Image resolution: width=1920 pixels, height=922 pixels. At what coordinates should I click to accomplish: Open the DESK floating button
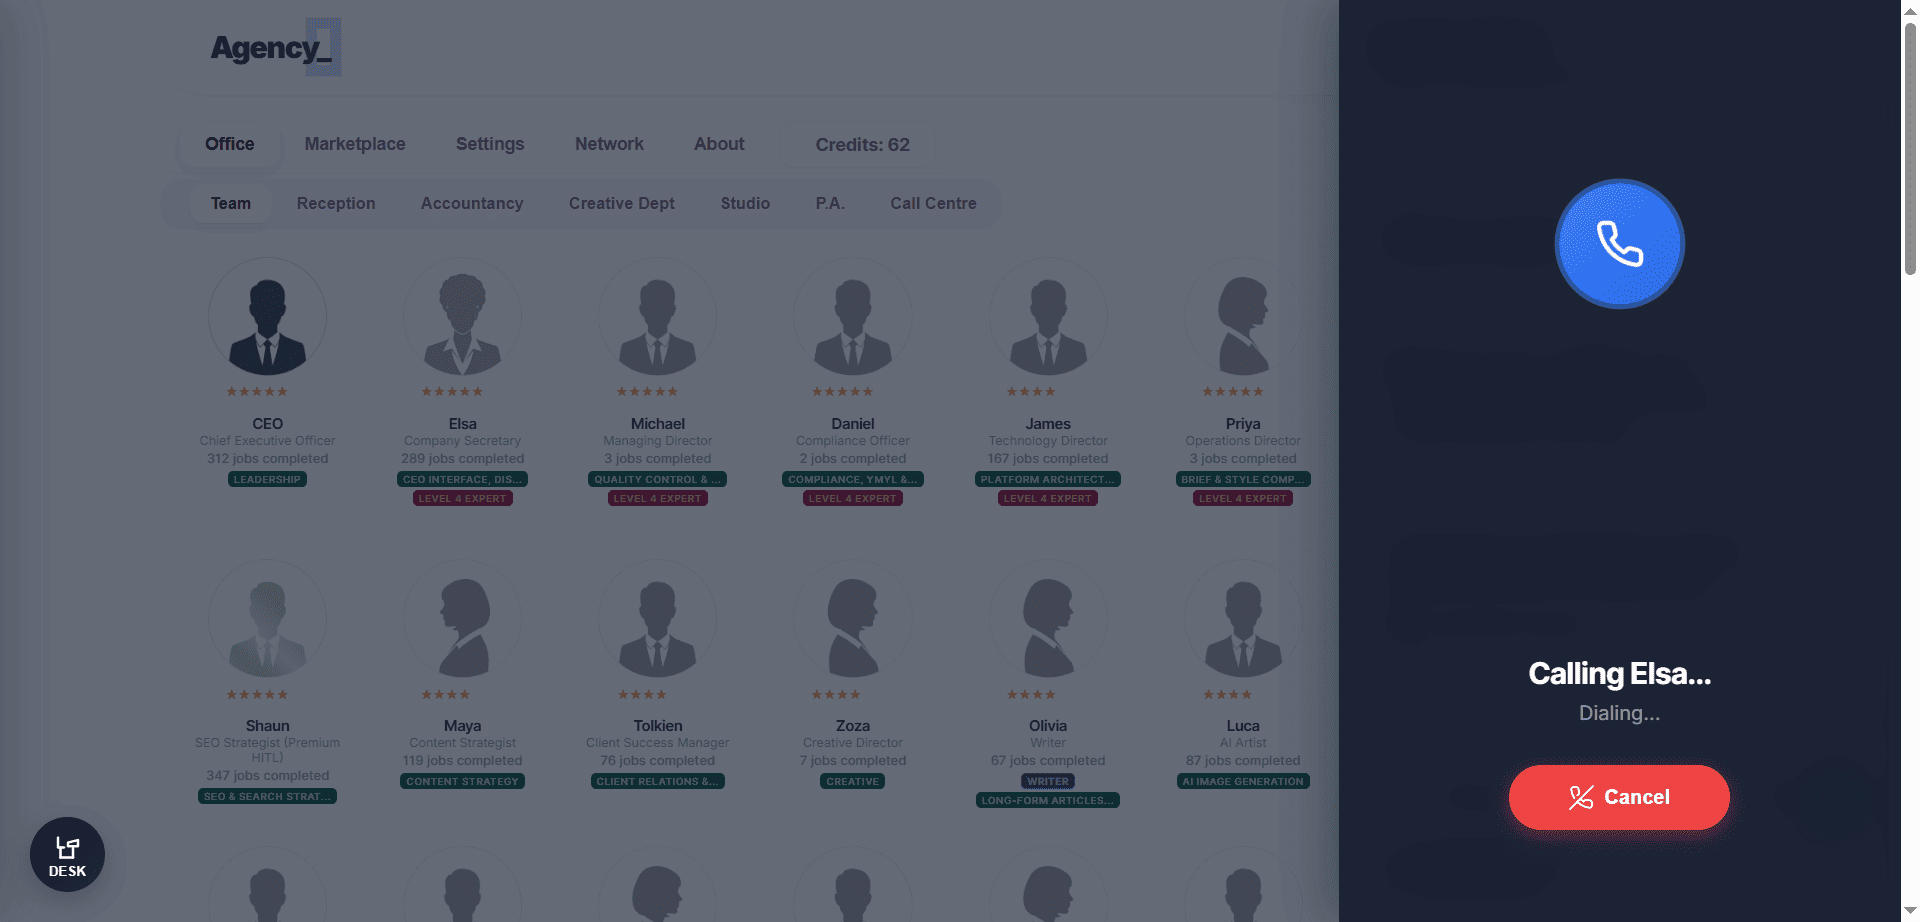[67, 855]
